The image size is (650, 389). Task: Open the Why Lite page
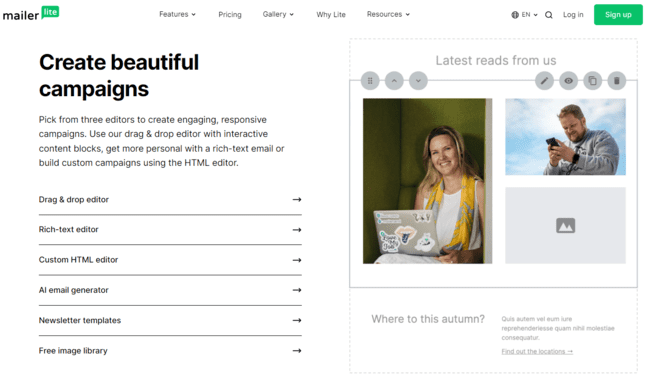pos(331,15)
